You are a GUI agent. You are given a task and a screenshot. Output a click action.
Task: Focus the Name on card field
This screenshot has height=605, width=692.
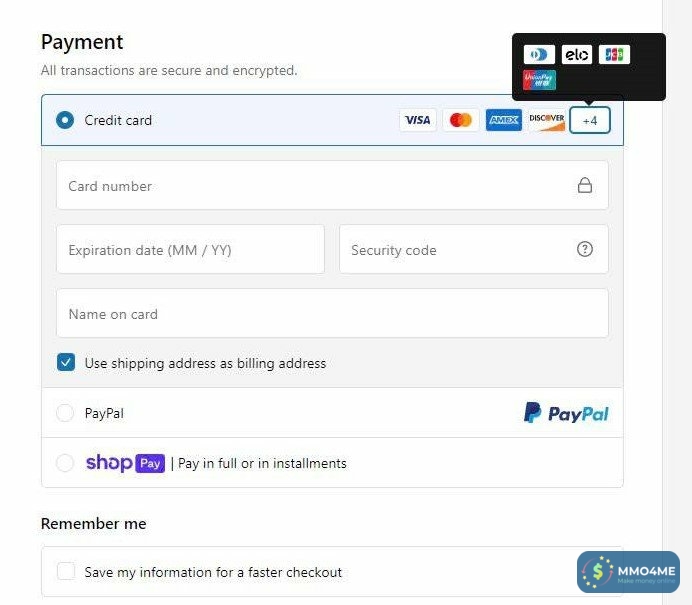point(332,313)
